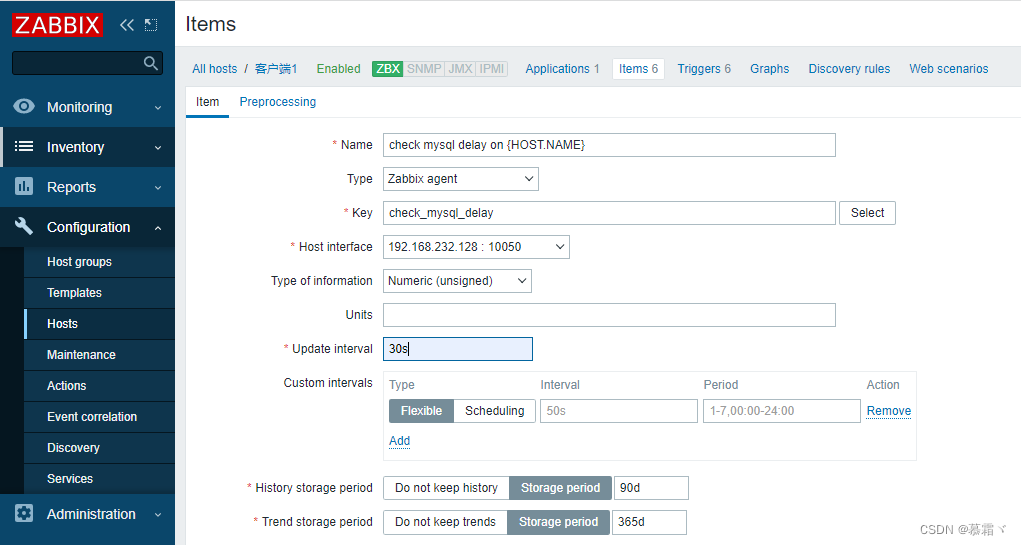
Task: Open Triggers 6 link
Action: 704,68
